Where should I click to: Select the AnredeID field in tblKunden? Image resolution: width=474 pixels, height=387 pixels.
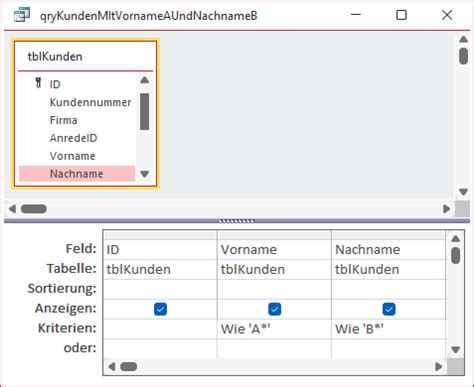tap(73, 138)
